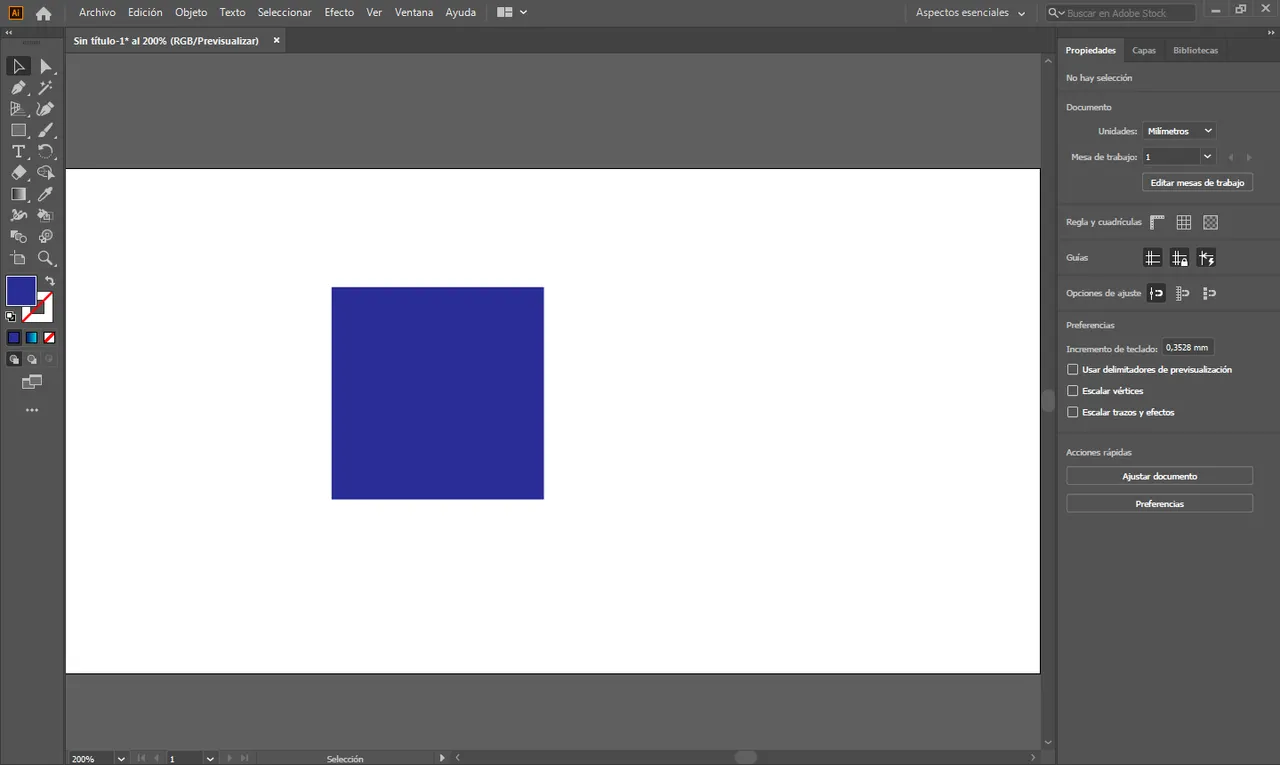Select the Selection (black arrow) tool
The height and width of the screenshot is (765, 1280).
(x=18, y=66)
